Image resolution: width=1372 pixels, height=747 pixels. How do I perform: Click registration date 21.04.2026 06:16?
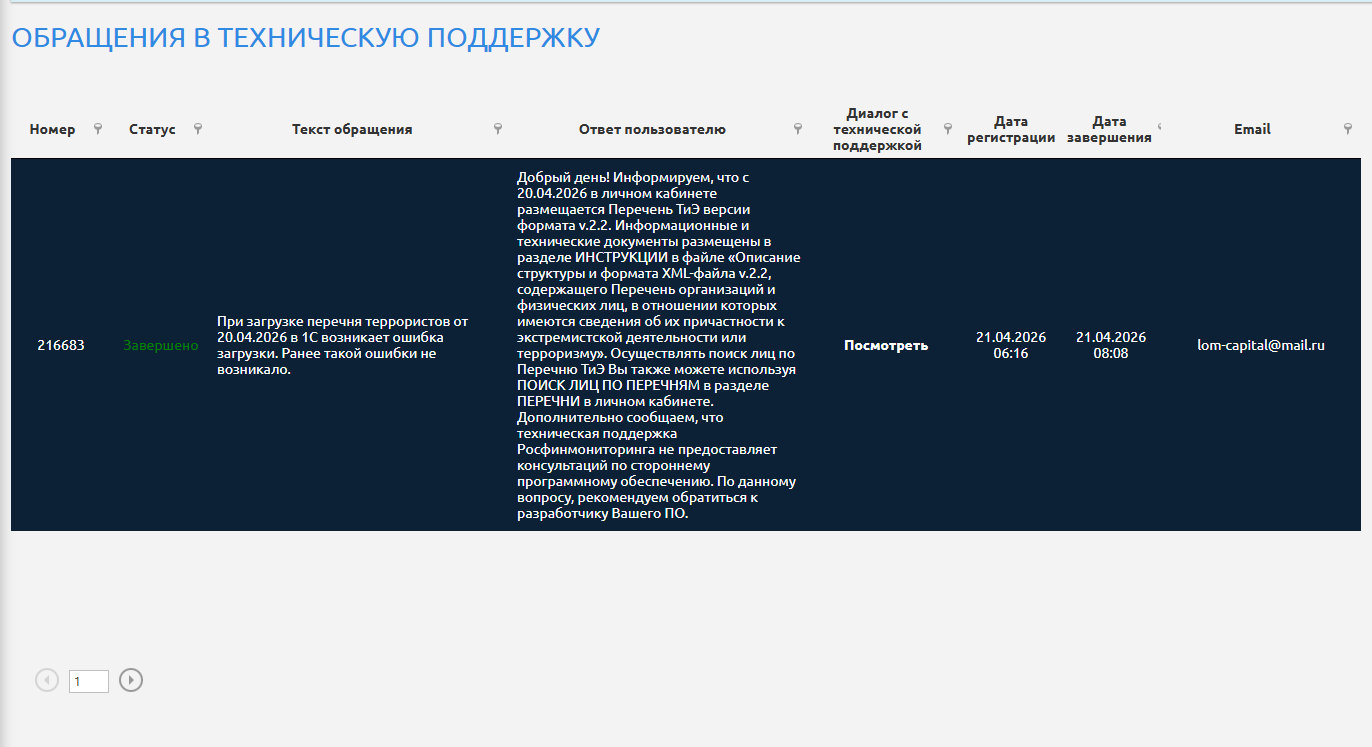[1011, 345]
